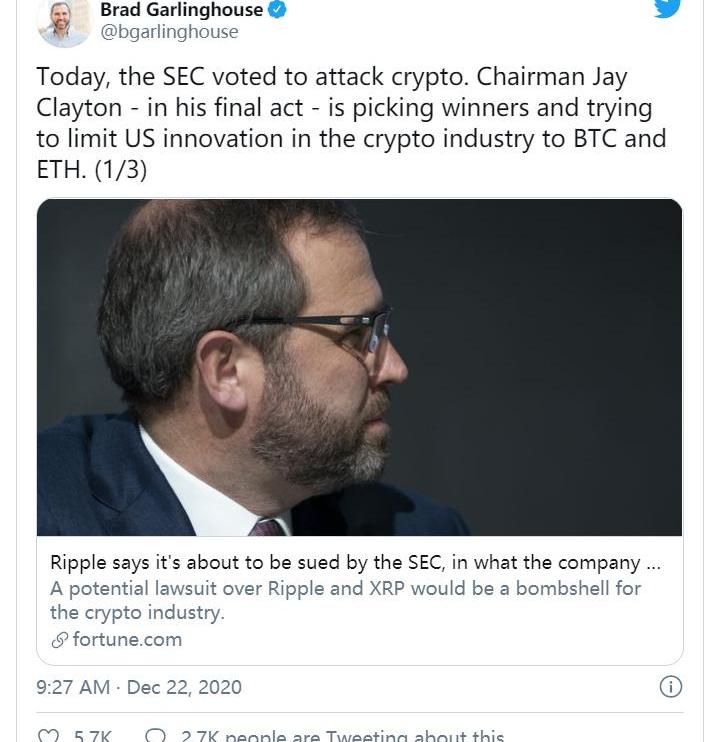Image resolution: width=713 pixels, height=742 pixels.
Task: Click the info icon beside the timestamp
Action: [x=671, y=687]
